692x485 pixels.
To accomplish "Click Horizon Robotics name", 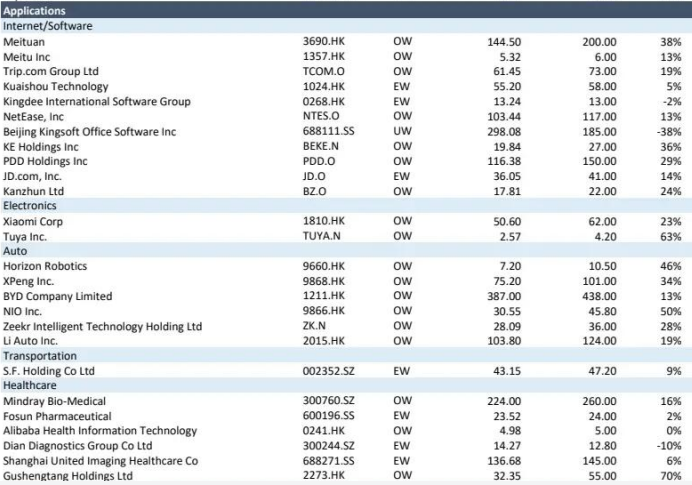I will click(x=45, y=266).
